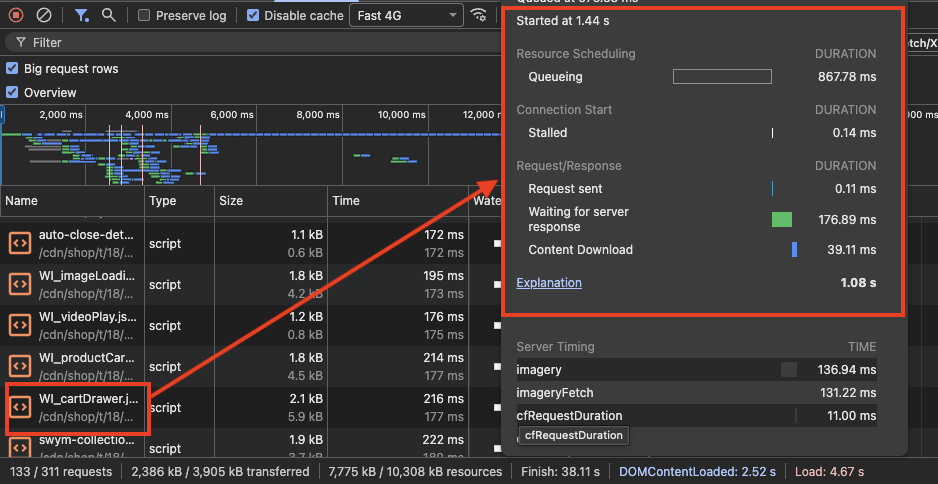Image resolution: width=938 pixels, height=484 pixels.
Task: Click 4,000 ms overview timeline marker
Action: click(147, 114)
